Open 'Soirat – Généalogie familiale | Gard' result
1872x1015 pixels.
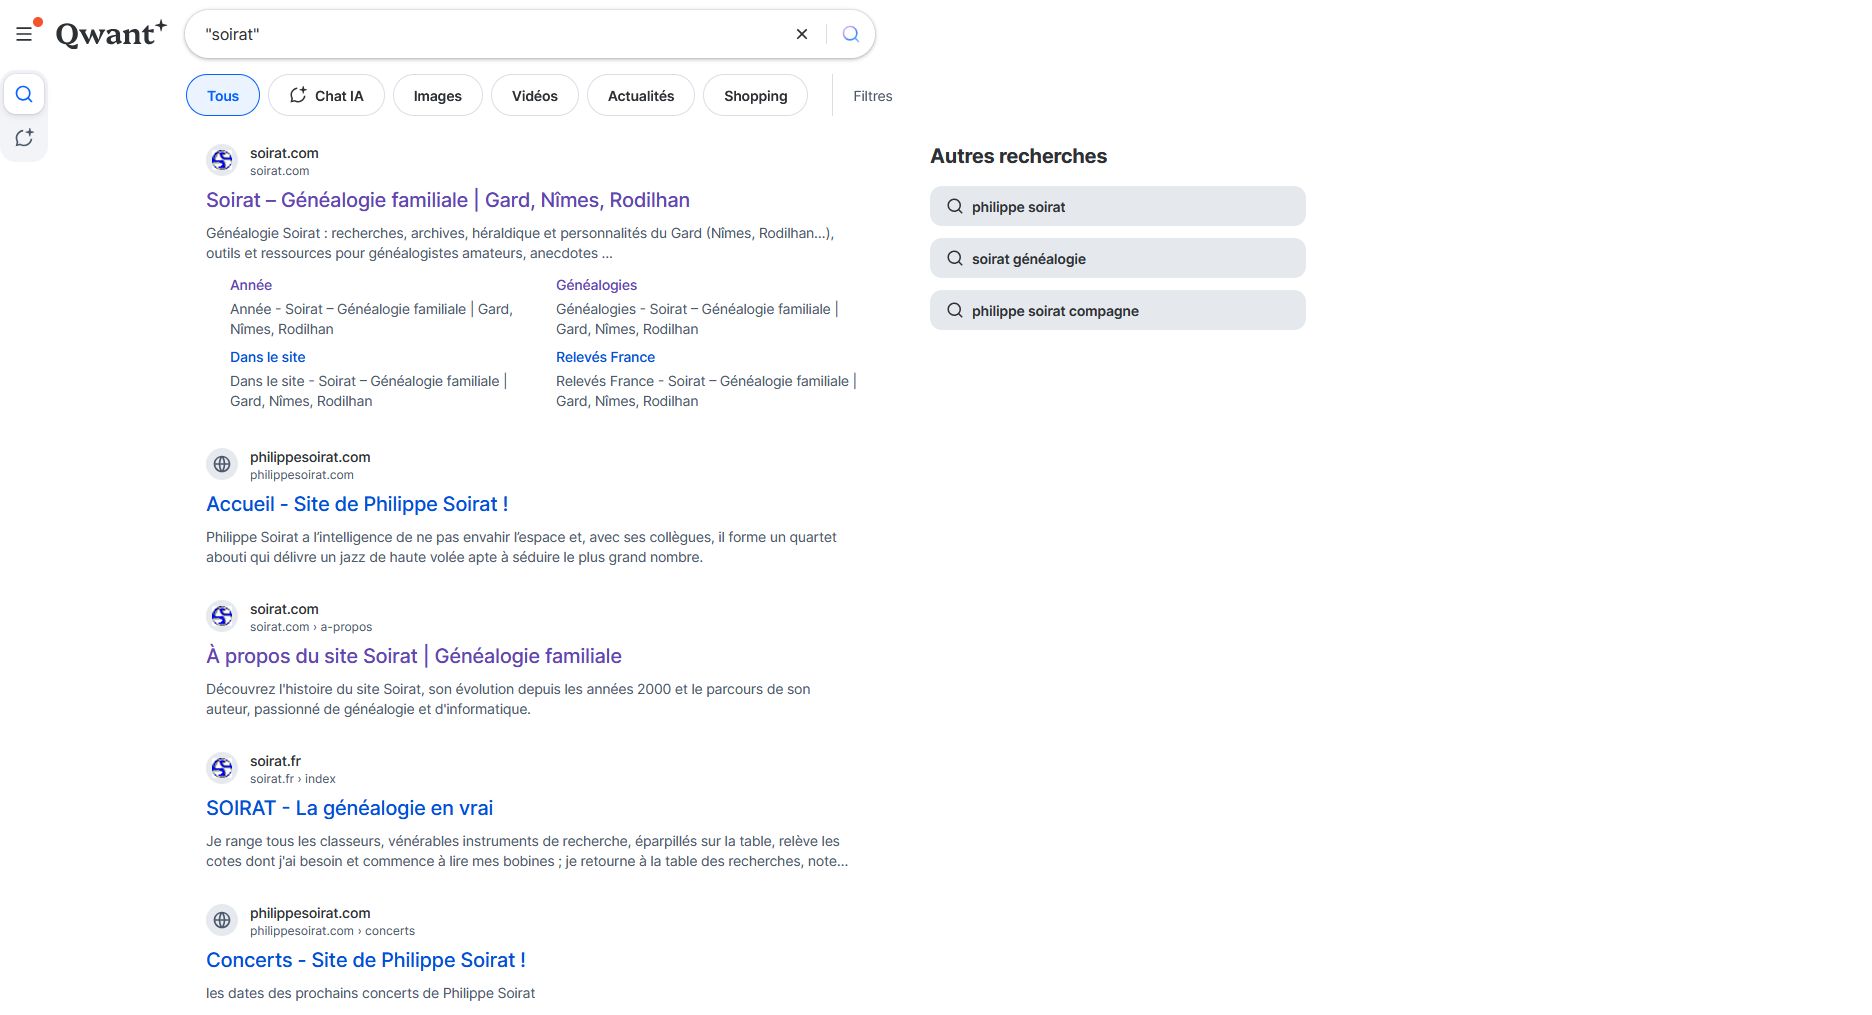pos(448,200)
